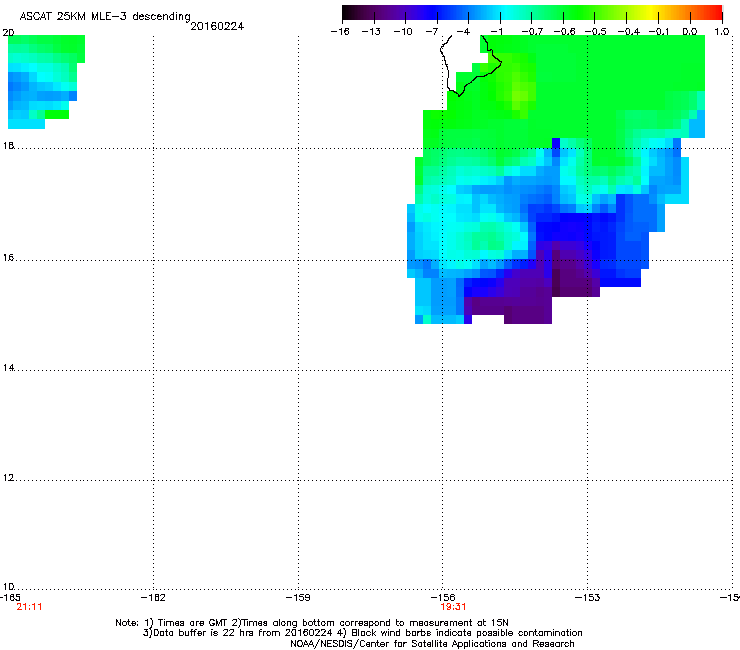Click the black island coastline outline
Viewport: 740px width, 650px height.
pyautogui.click(x=470, y=65)
